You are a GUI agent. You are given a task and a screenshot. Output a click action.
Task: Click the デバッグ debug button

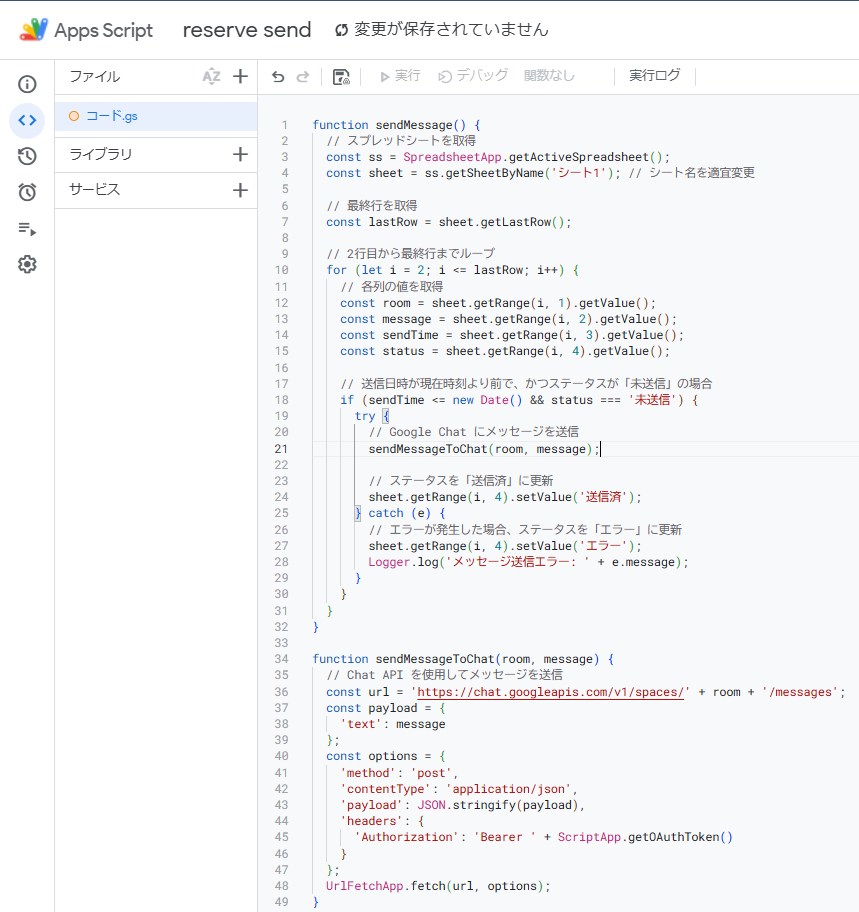(473, 76)
